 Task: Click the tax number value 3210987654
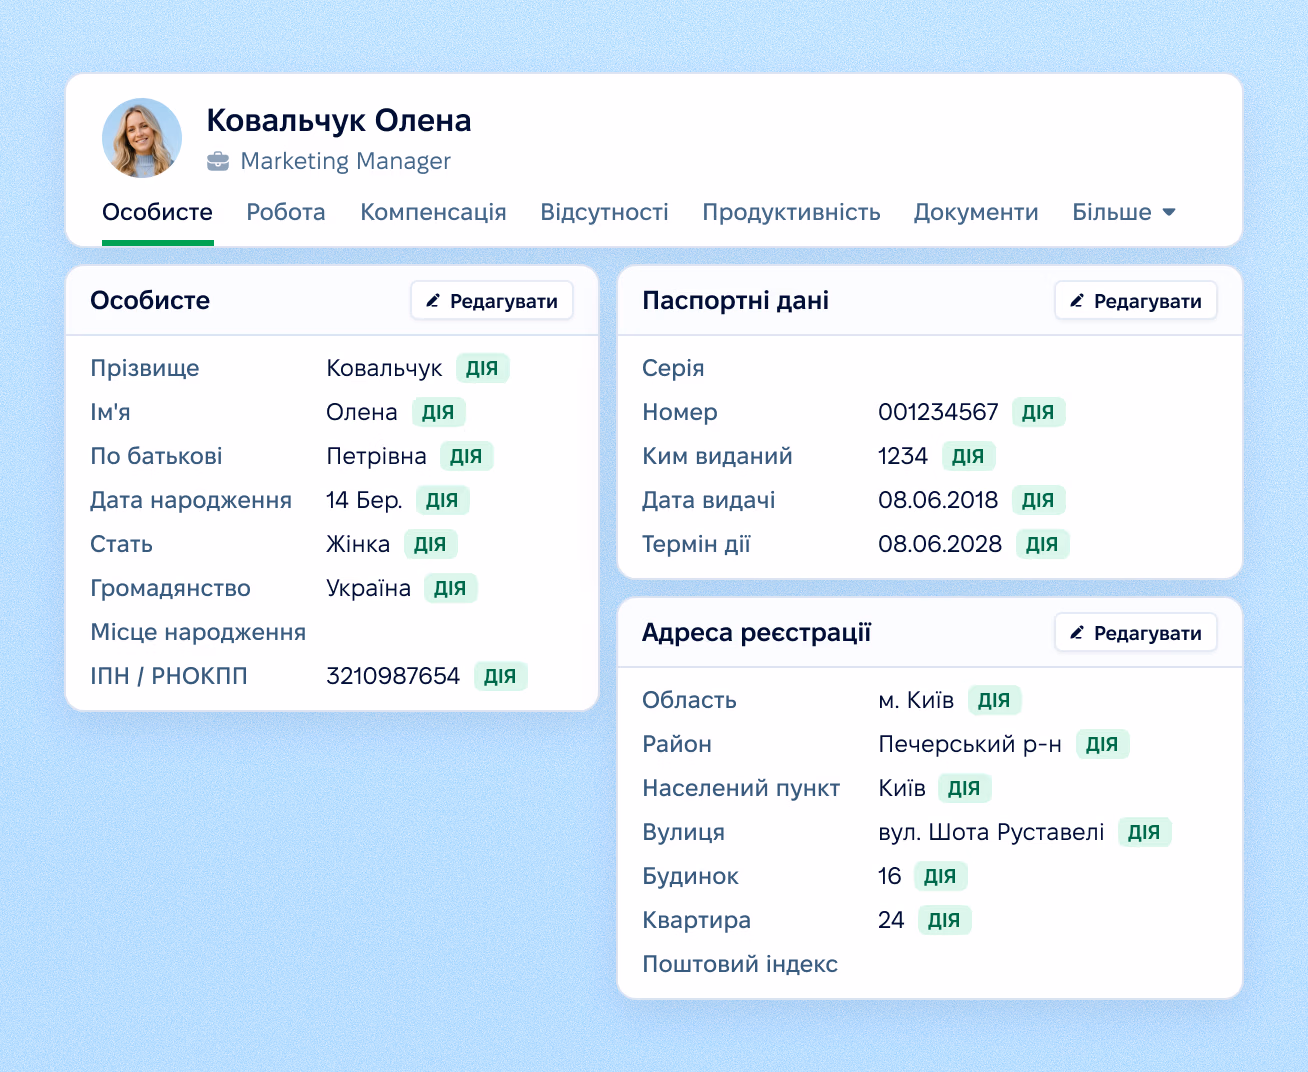[393, 676]
